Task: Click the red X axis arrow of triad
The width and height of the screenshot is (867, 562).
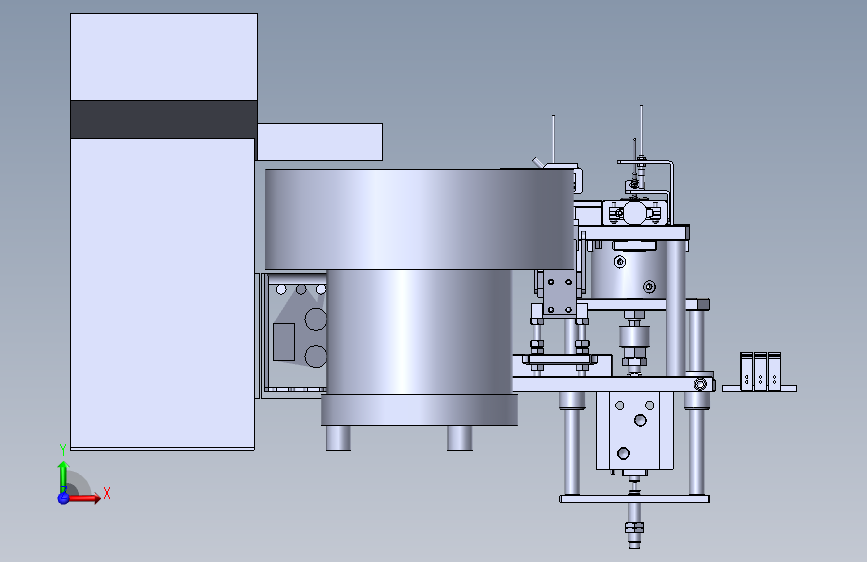Action: 84,498
